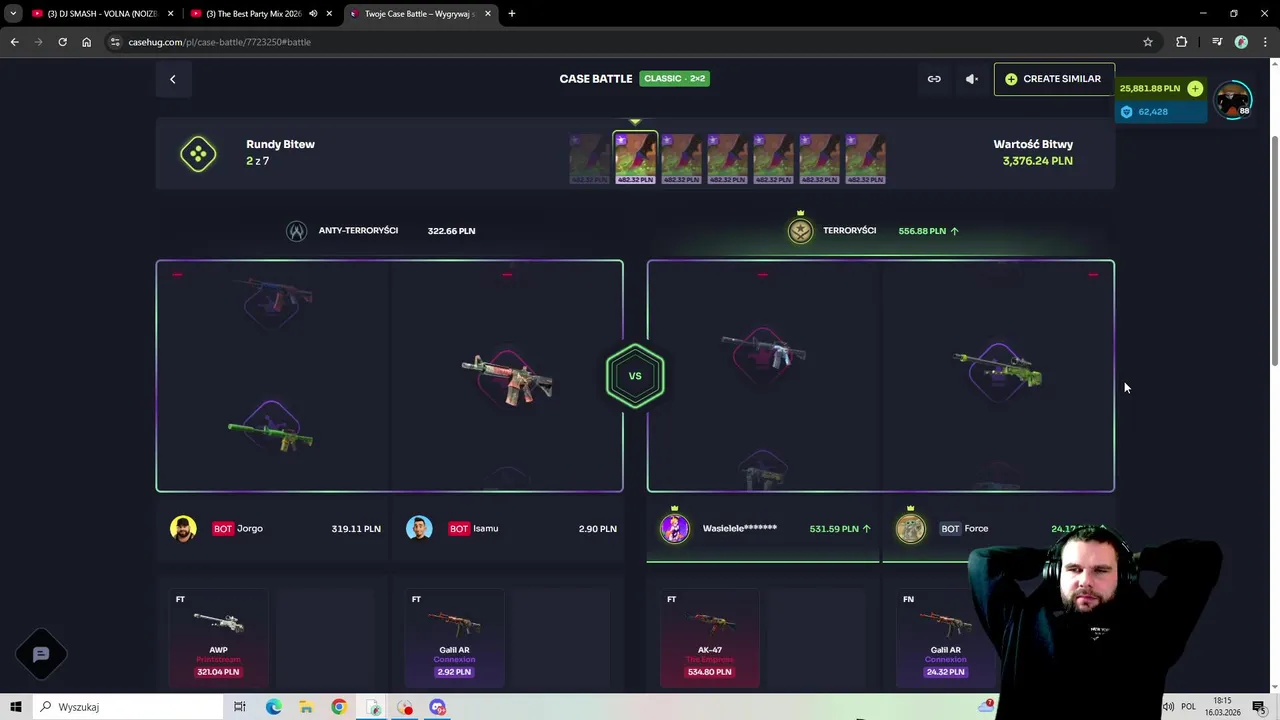Open bot Force's avatar
The height and width of the screenshot is (720, 1280).
pos(910,528)
